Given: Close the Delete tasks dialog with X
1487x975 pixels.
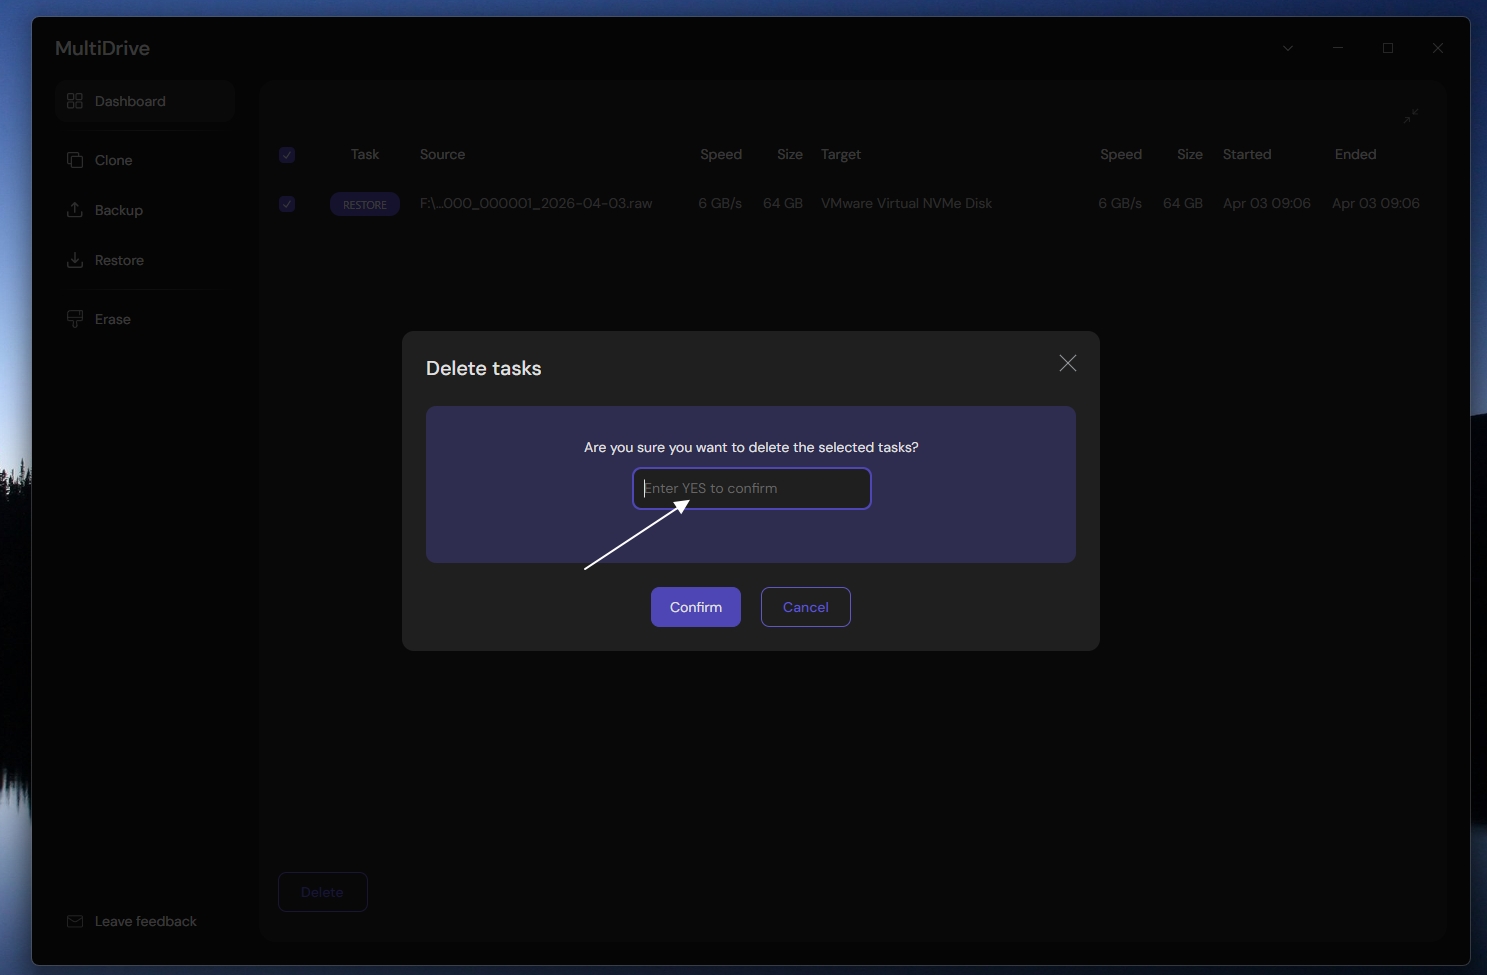Looking at the screenshot, I should [1067, 364].
